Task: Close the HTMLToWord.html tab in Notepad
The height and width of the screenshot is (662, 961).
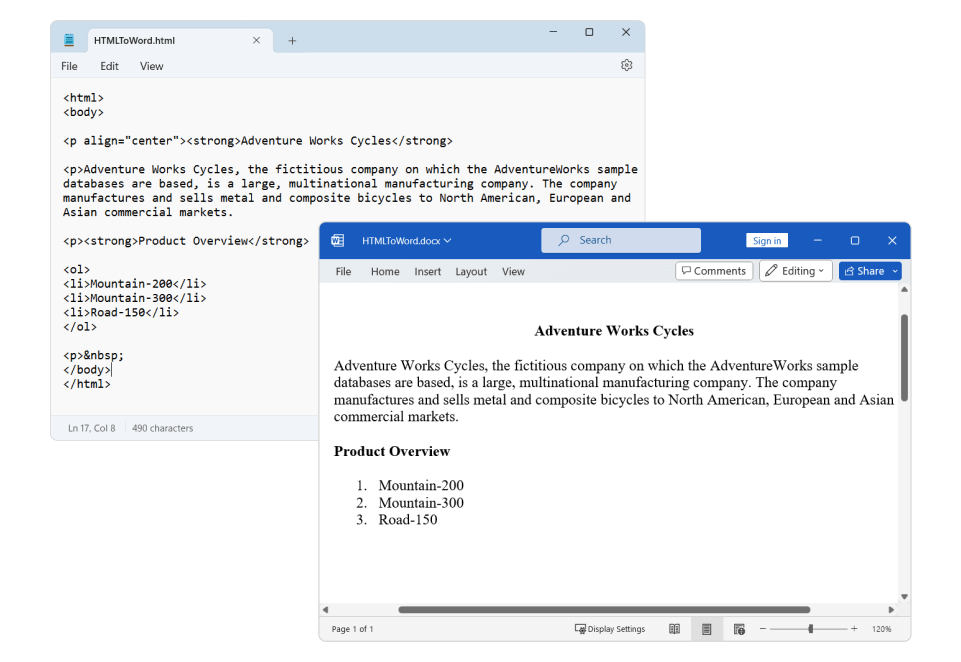Action: tap(256, 40)
